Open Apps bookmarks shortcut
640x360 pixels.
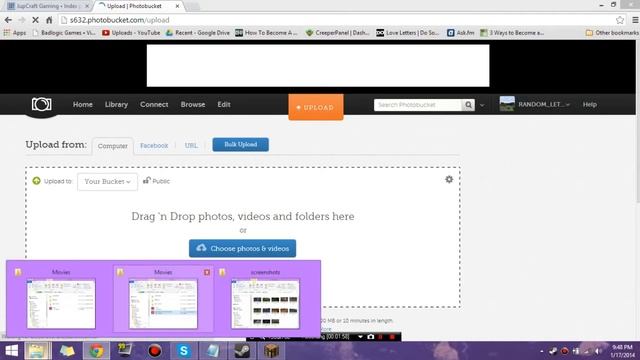(x=15, y=33)
